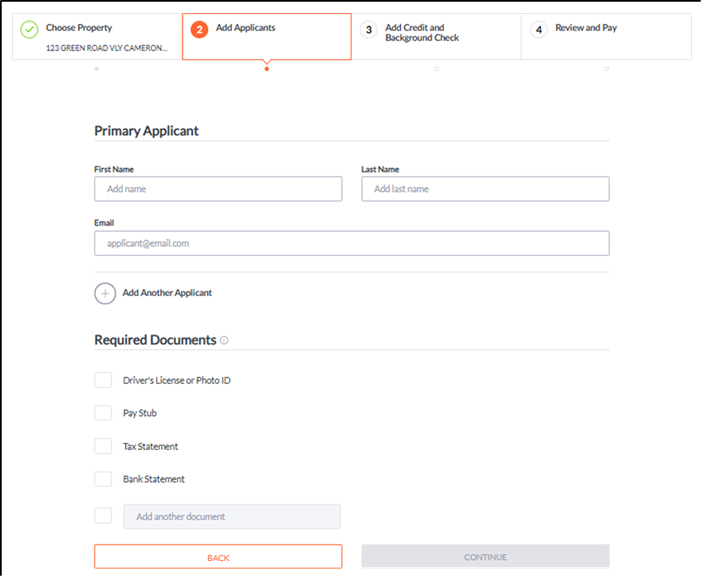Click the Tax Statement label text
The height and width of the screenshot is (576, 701).
tap(151, 446)
